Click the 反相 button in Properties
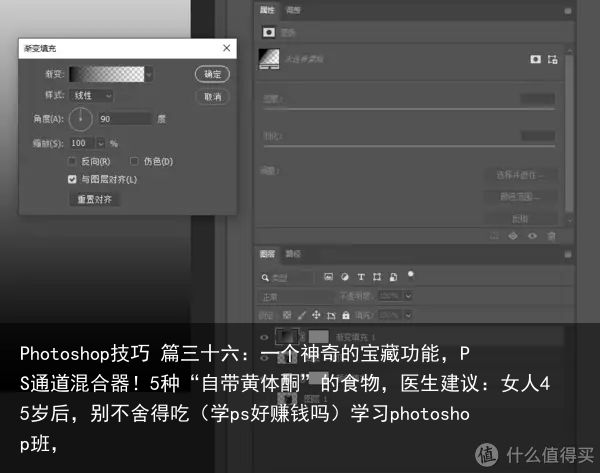Image resolution: width=600 pixels, height=473 pixels. [520, 219]
